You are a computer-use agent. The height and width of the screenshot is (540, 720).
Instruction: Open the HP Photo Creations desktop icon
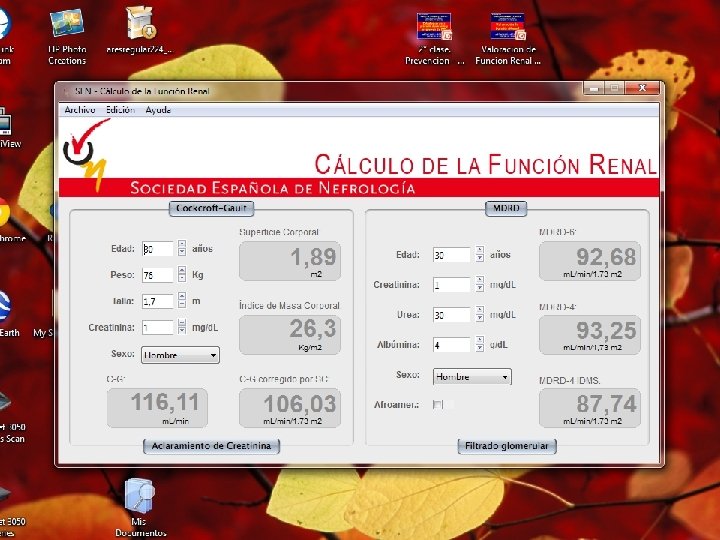coord(67,36)
